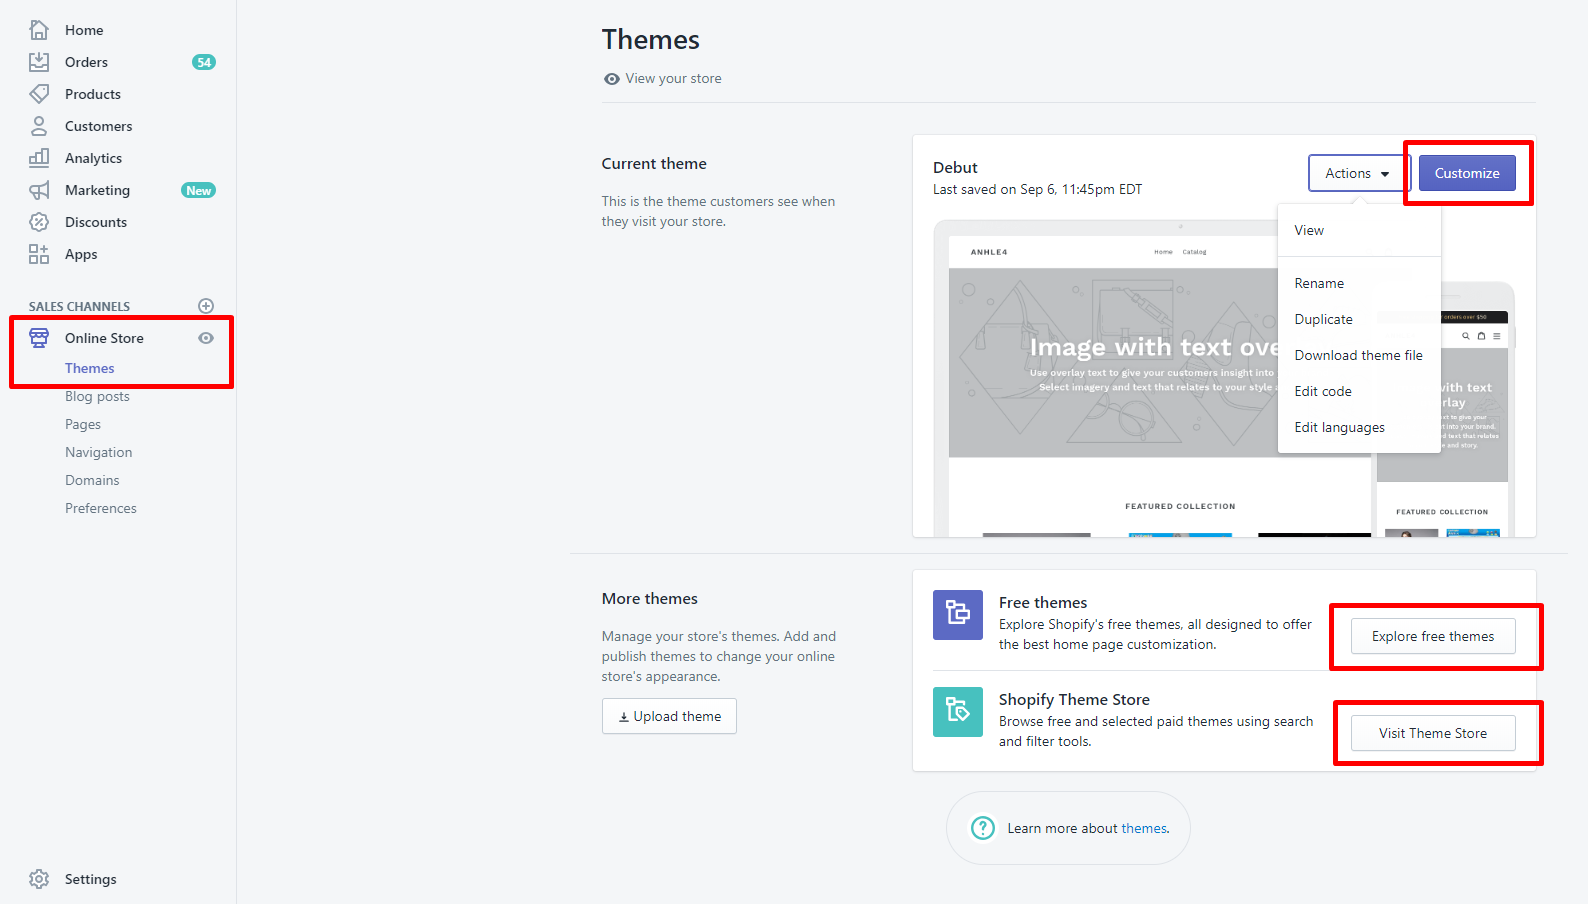Image resolution: width=1588 pixels, height=904 pixels.
Task: Click the Settings gear icon
Action: point(39,879)
